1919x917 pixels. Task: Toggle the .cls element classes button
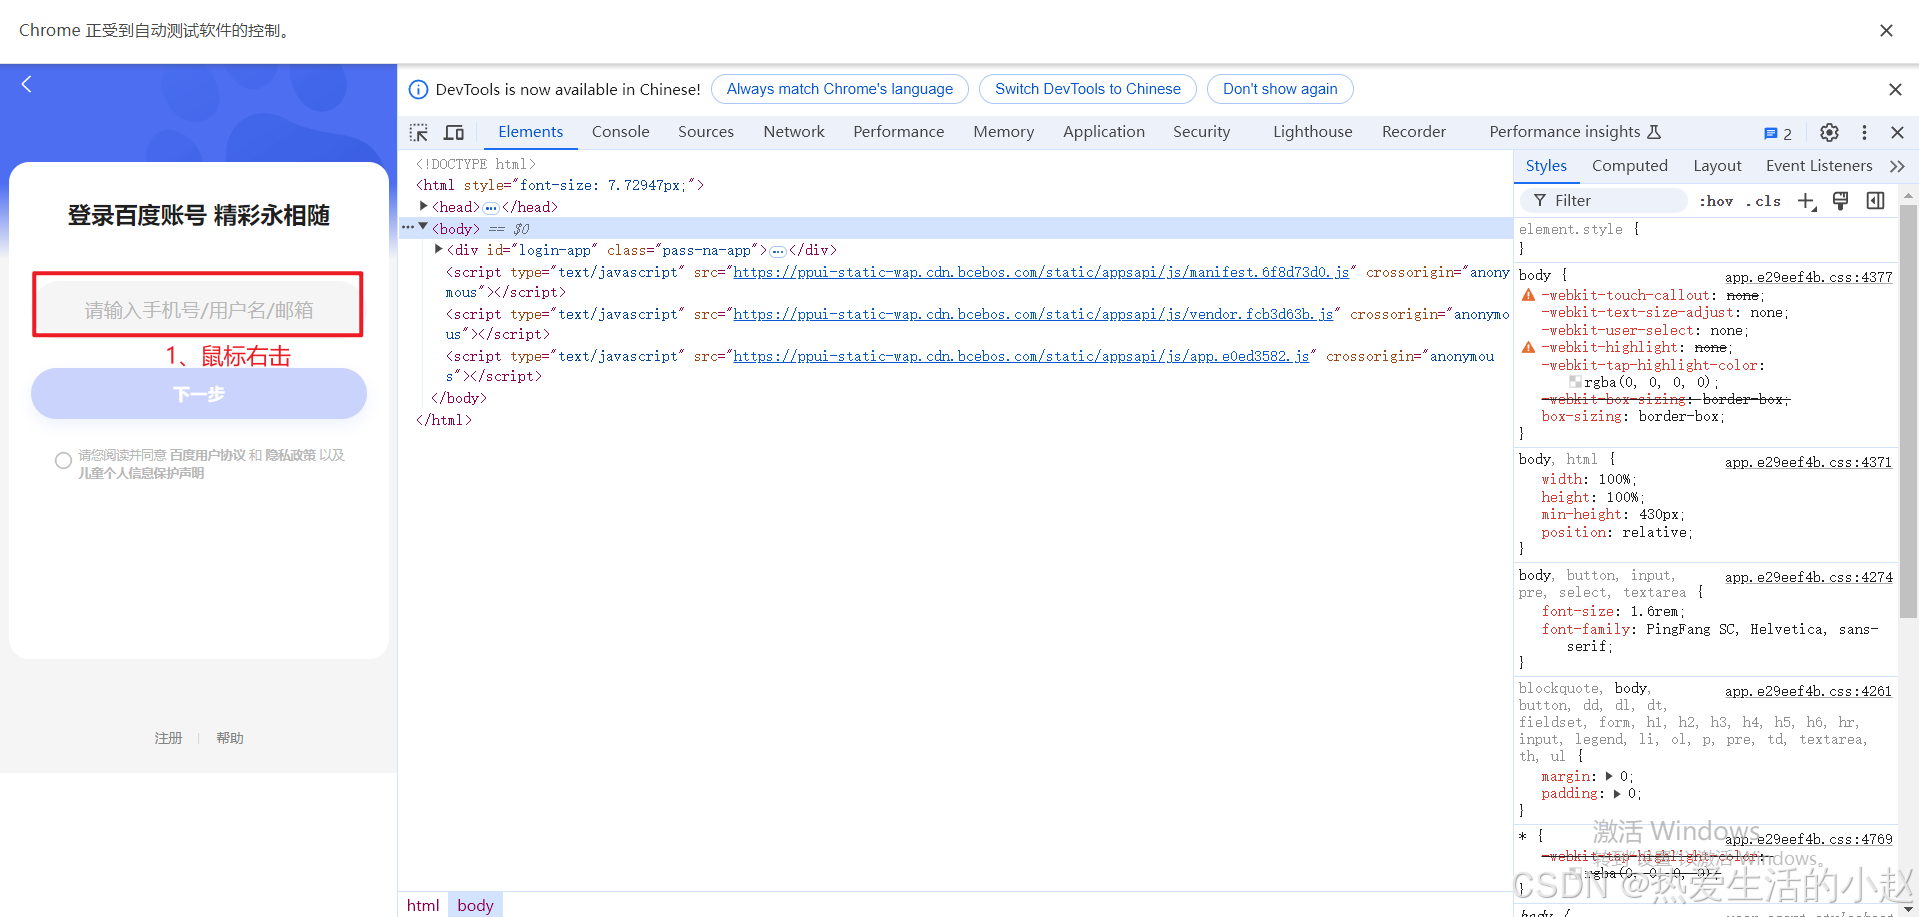(x=1764, y=201)
